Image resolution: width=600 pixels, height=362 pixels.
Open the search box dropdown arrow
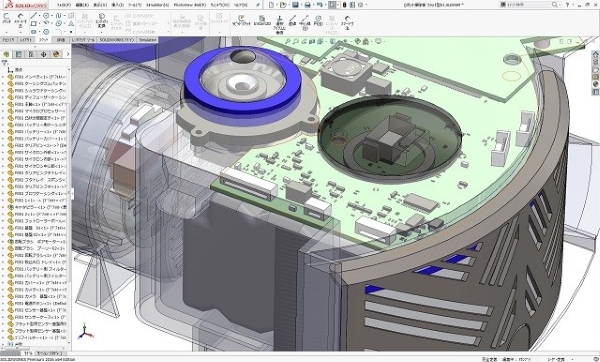[560, 5]
